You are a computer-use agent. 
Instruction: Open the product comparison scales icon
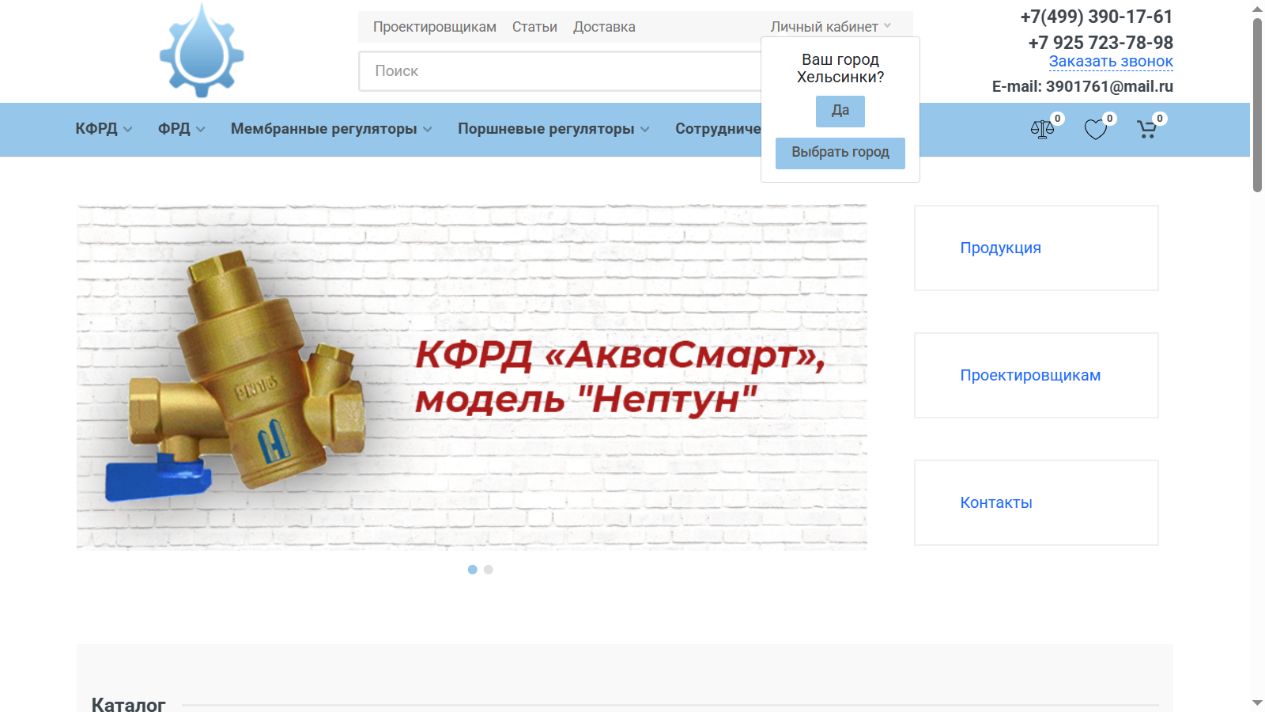tap(1042, 129)
